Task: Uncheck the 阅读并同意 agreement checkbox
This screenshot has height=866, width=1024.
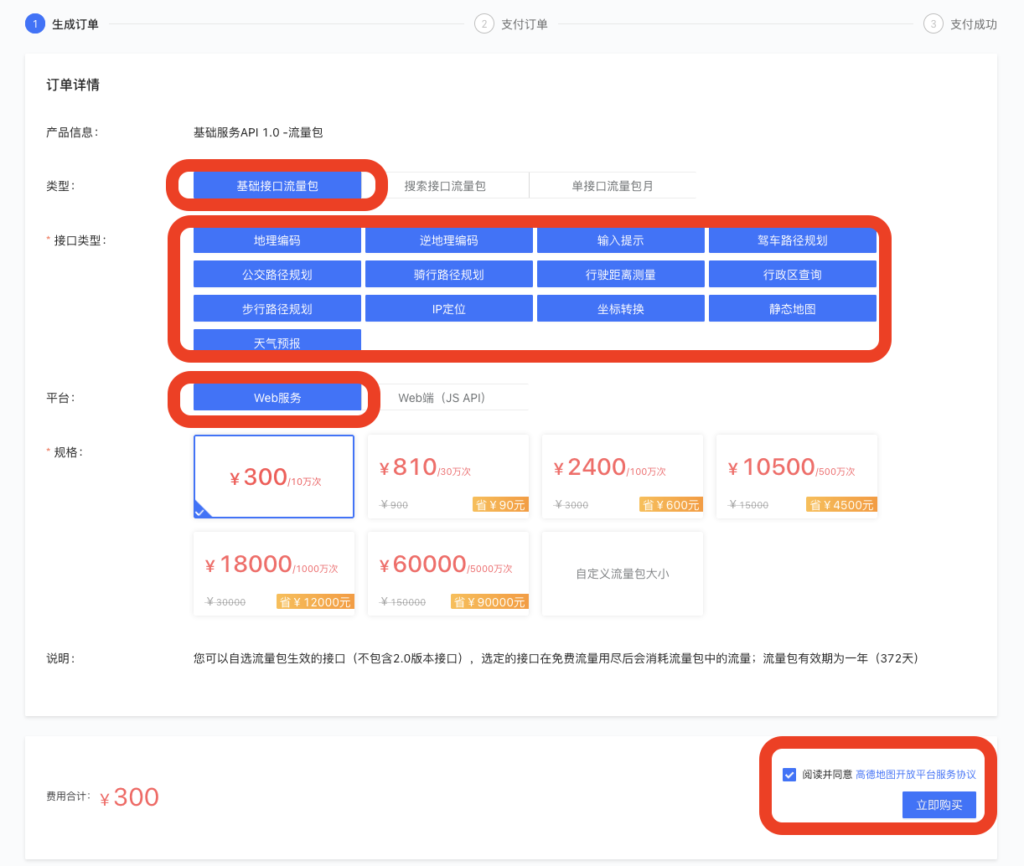Action: (x=790, y=775)
